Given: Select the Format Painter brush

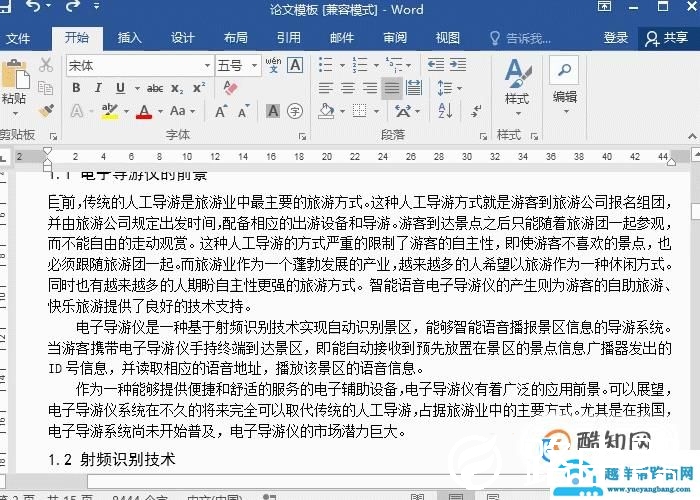Looking at the screenshot, I should pyautogui.click(x=46, y=110).
